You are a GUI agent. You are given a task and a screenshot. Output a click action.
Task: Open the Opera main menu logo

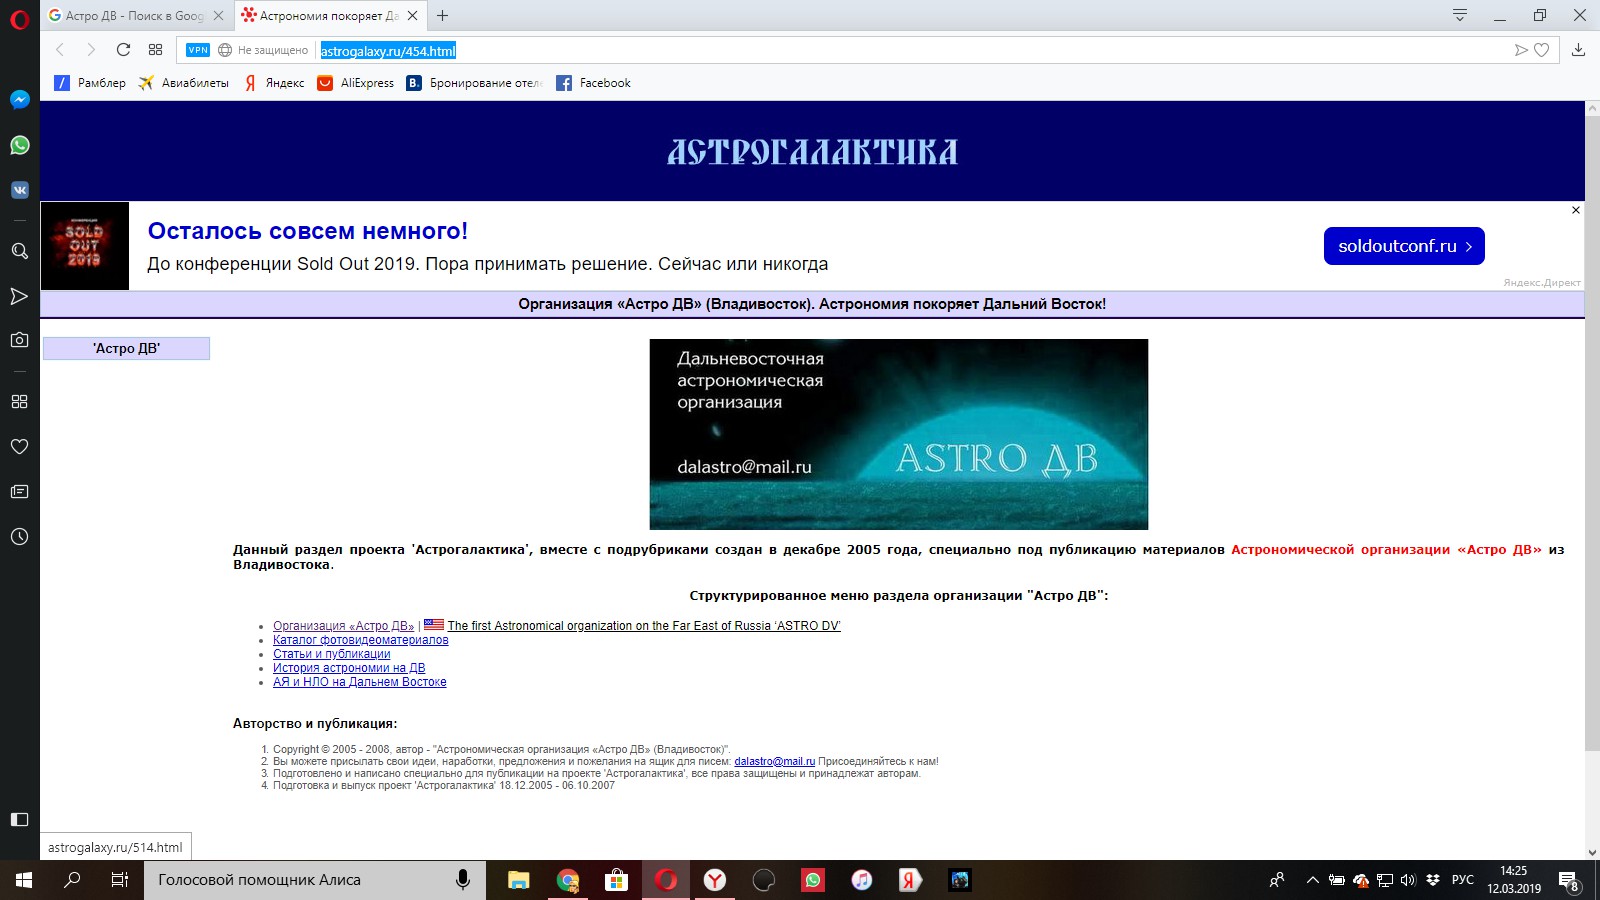tap(19, 19)
